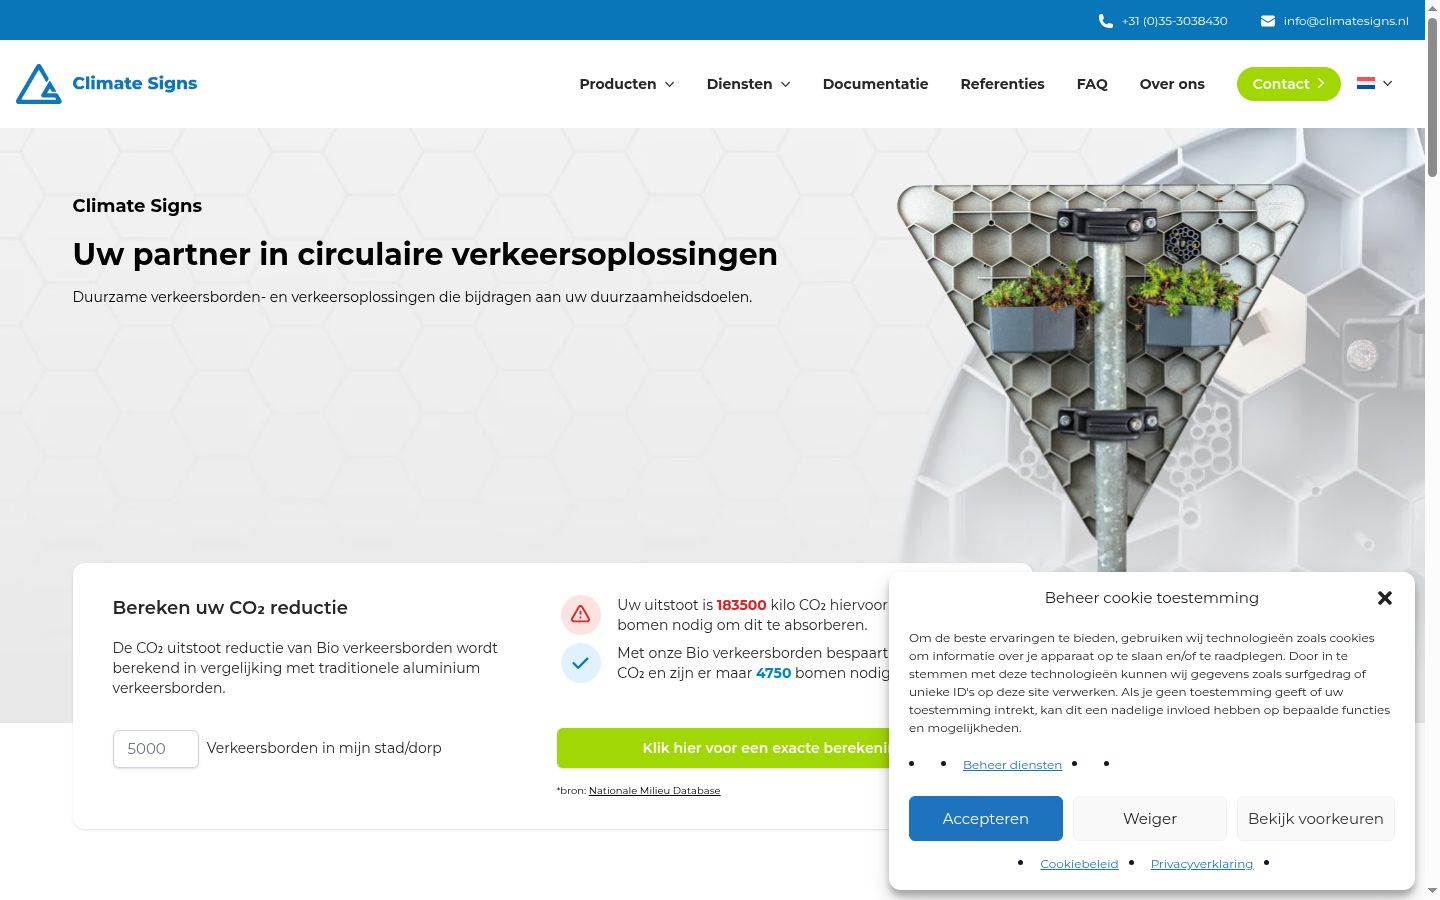Open the Documentatie page

[875, 84]
